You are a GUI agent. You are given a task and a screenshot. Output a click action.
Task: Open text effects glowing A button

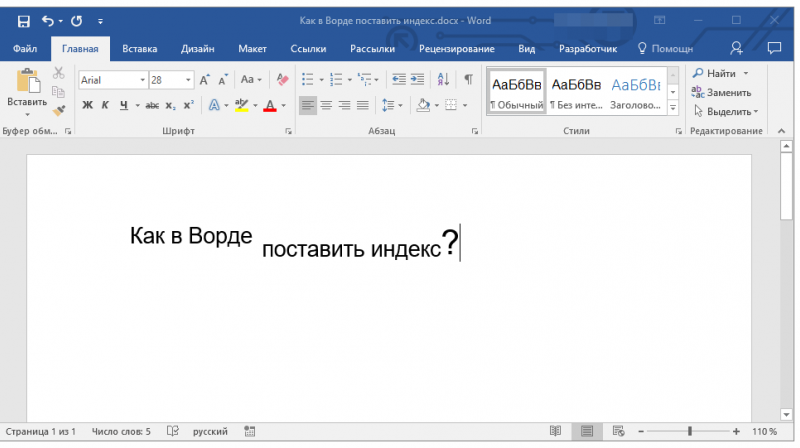[x=214, y=105]
